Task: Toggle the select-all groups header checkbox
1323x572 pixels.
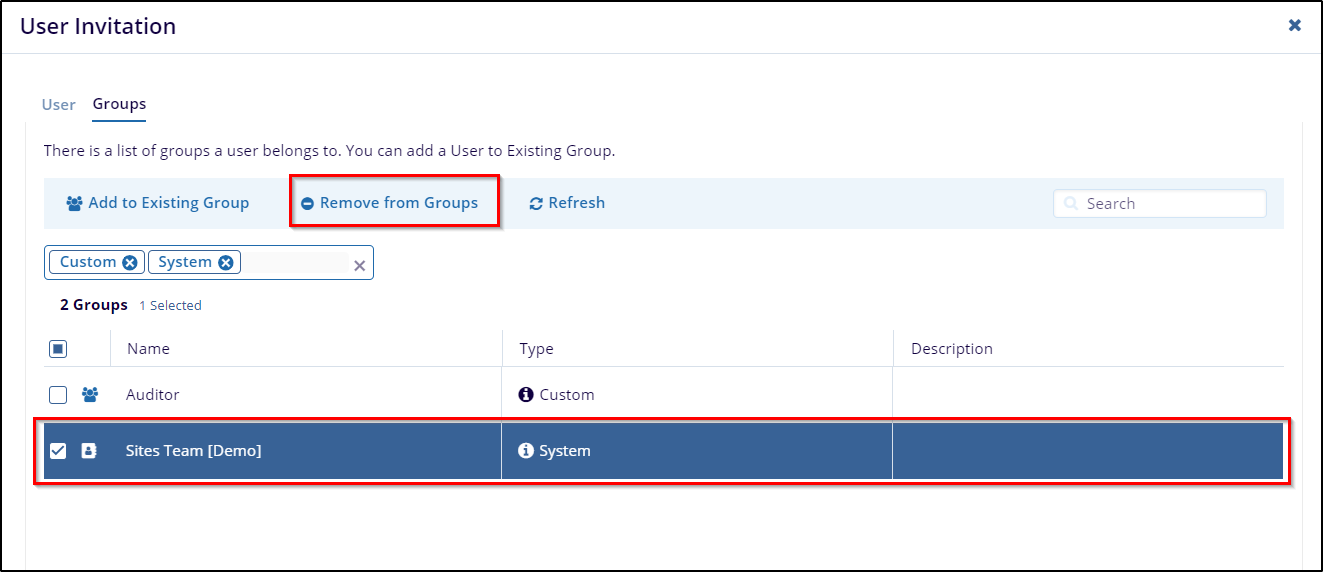Action: tap(58, 349)
